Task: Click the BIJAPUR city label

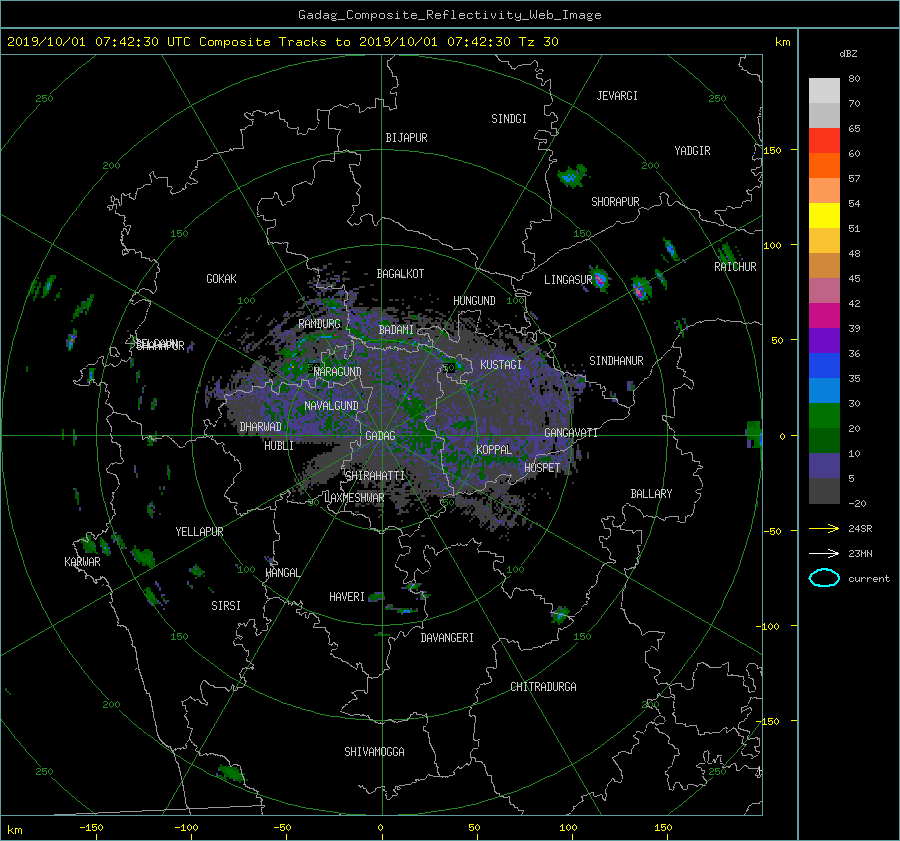Action: pyautogui.click(x=406, y=138)
